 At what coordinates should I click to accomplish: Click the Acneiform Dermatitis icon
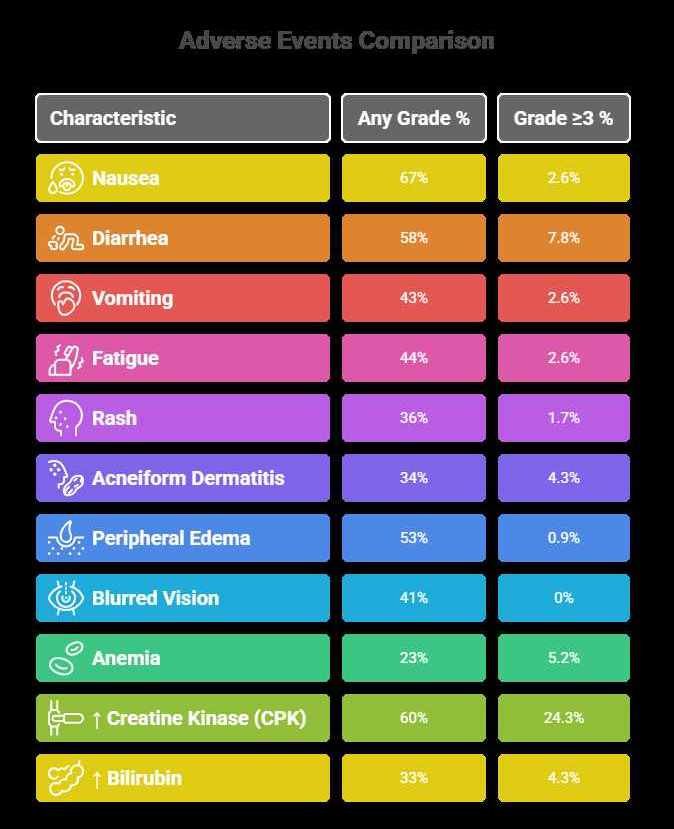pos(66,478)
